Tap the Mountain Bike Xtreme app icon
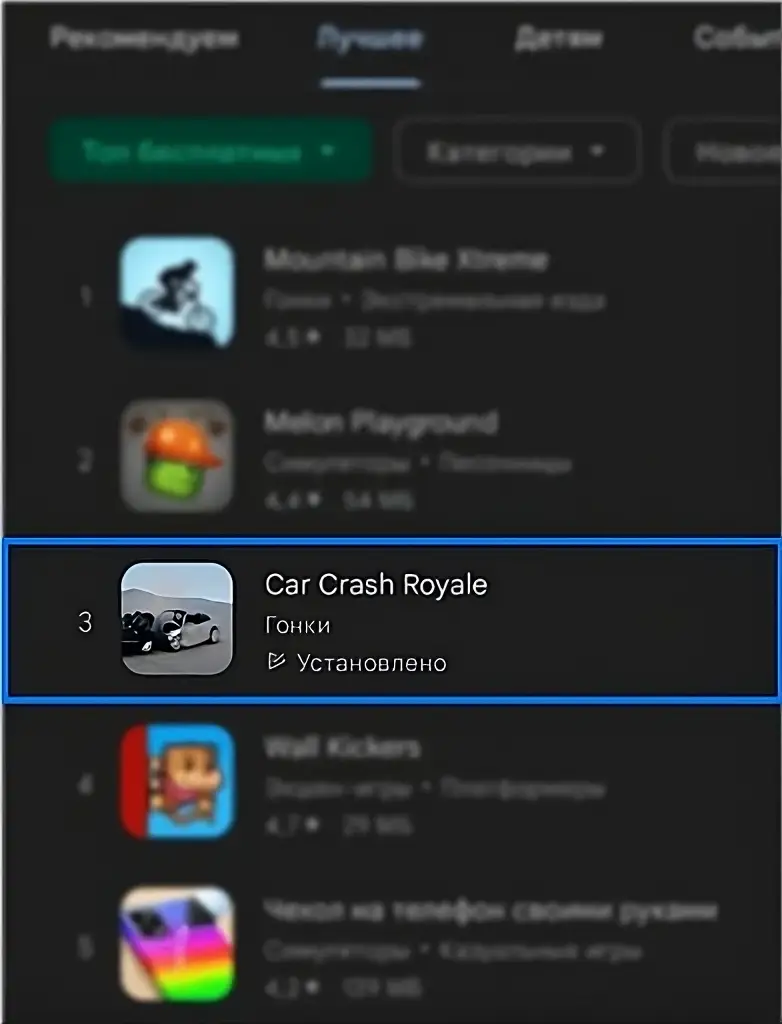Viewport: 782px width, 1024px height. pos(177,293)
